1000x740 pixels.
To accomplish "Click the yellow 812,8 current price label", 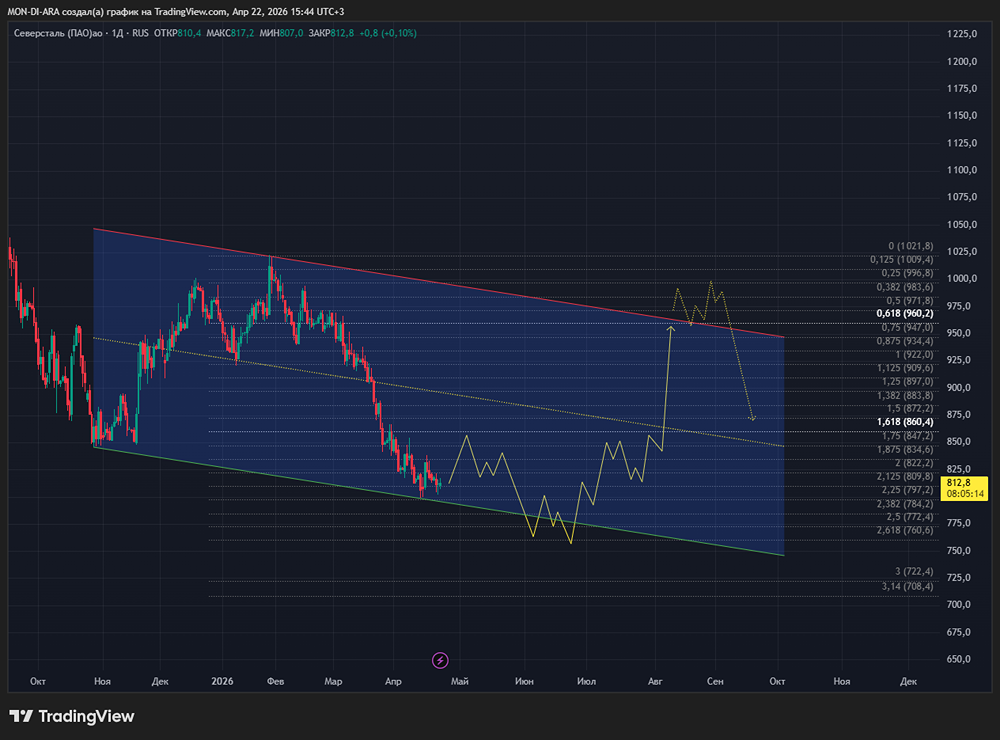I will [x=959, y=481].
